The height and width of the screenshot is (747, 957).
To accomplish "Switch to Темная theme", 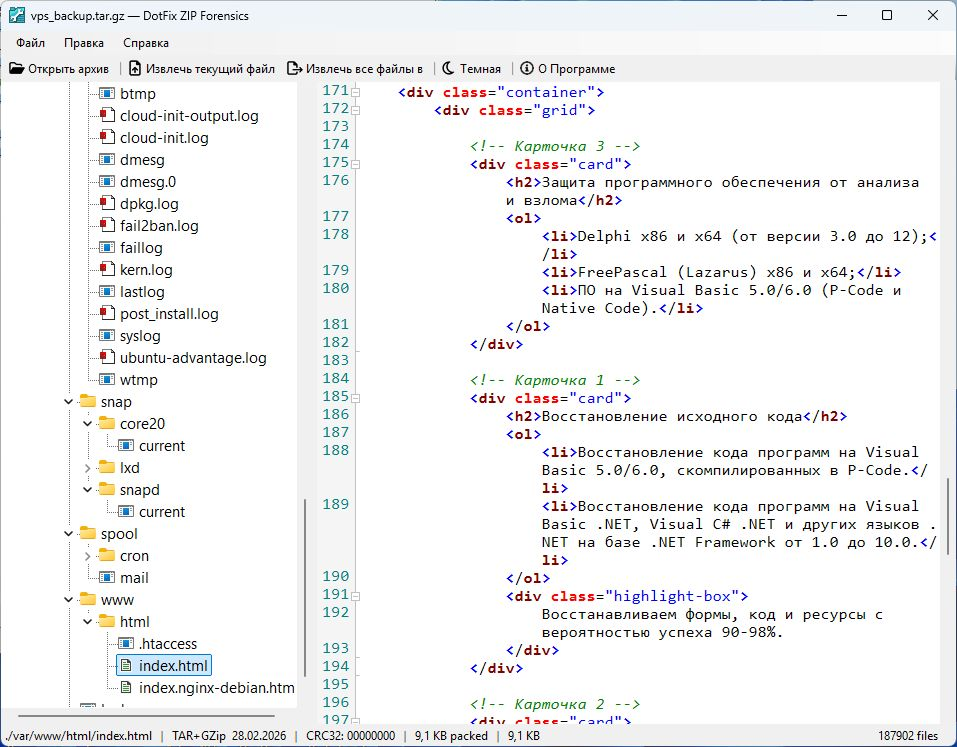I will coord(472,68).
